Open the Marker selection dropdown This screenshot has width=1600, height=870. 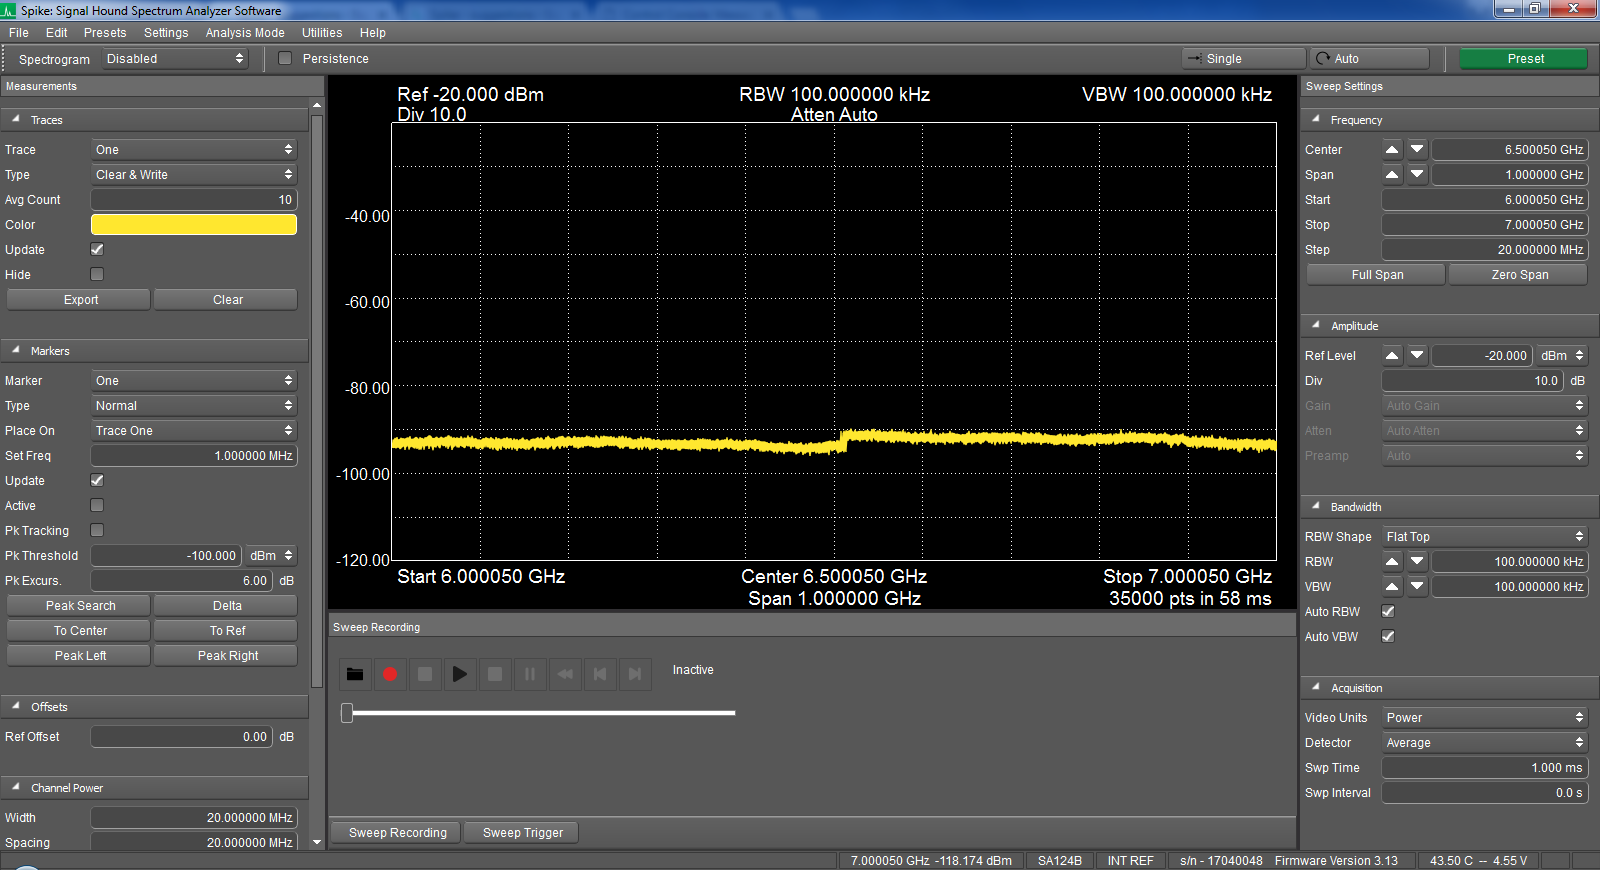click(194, 380)
